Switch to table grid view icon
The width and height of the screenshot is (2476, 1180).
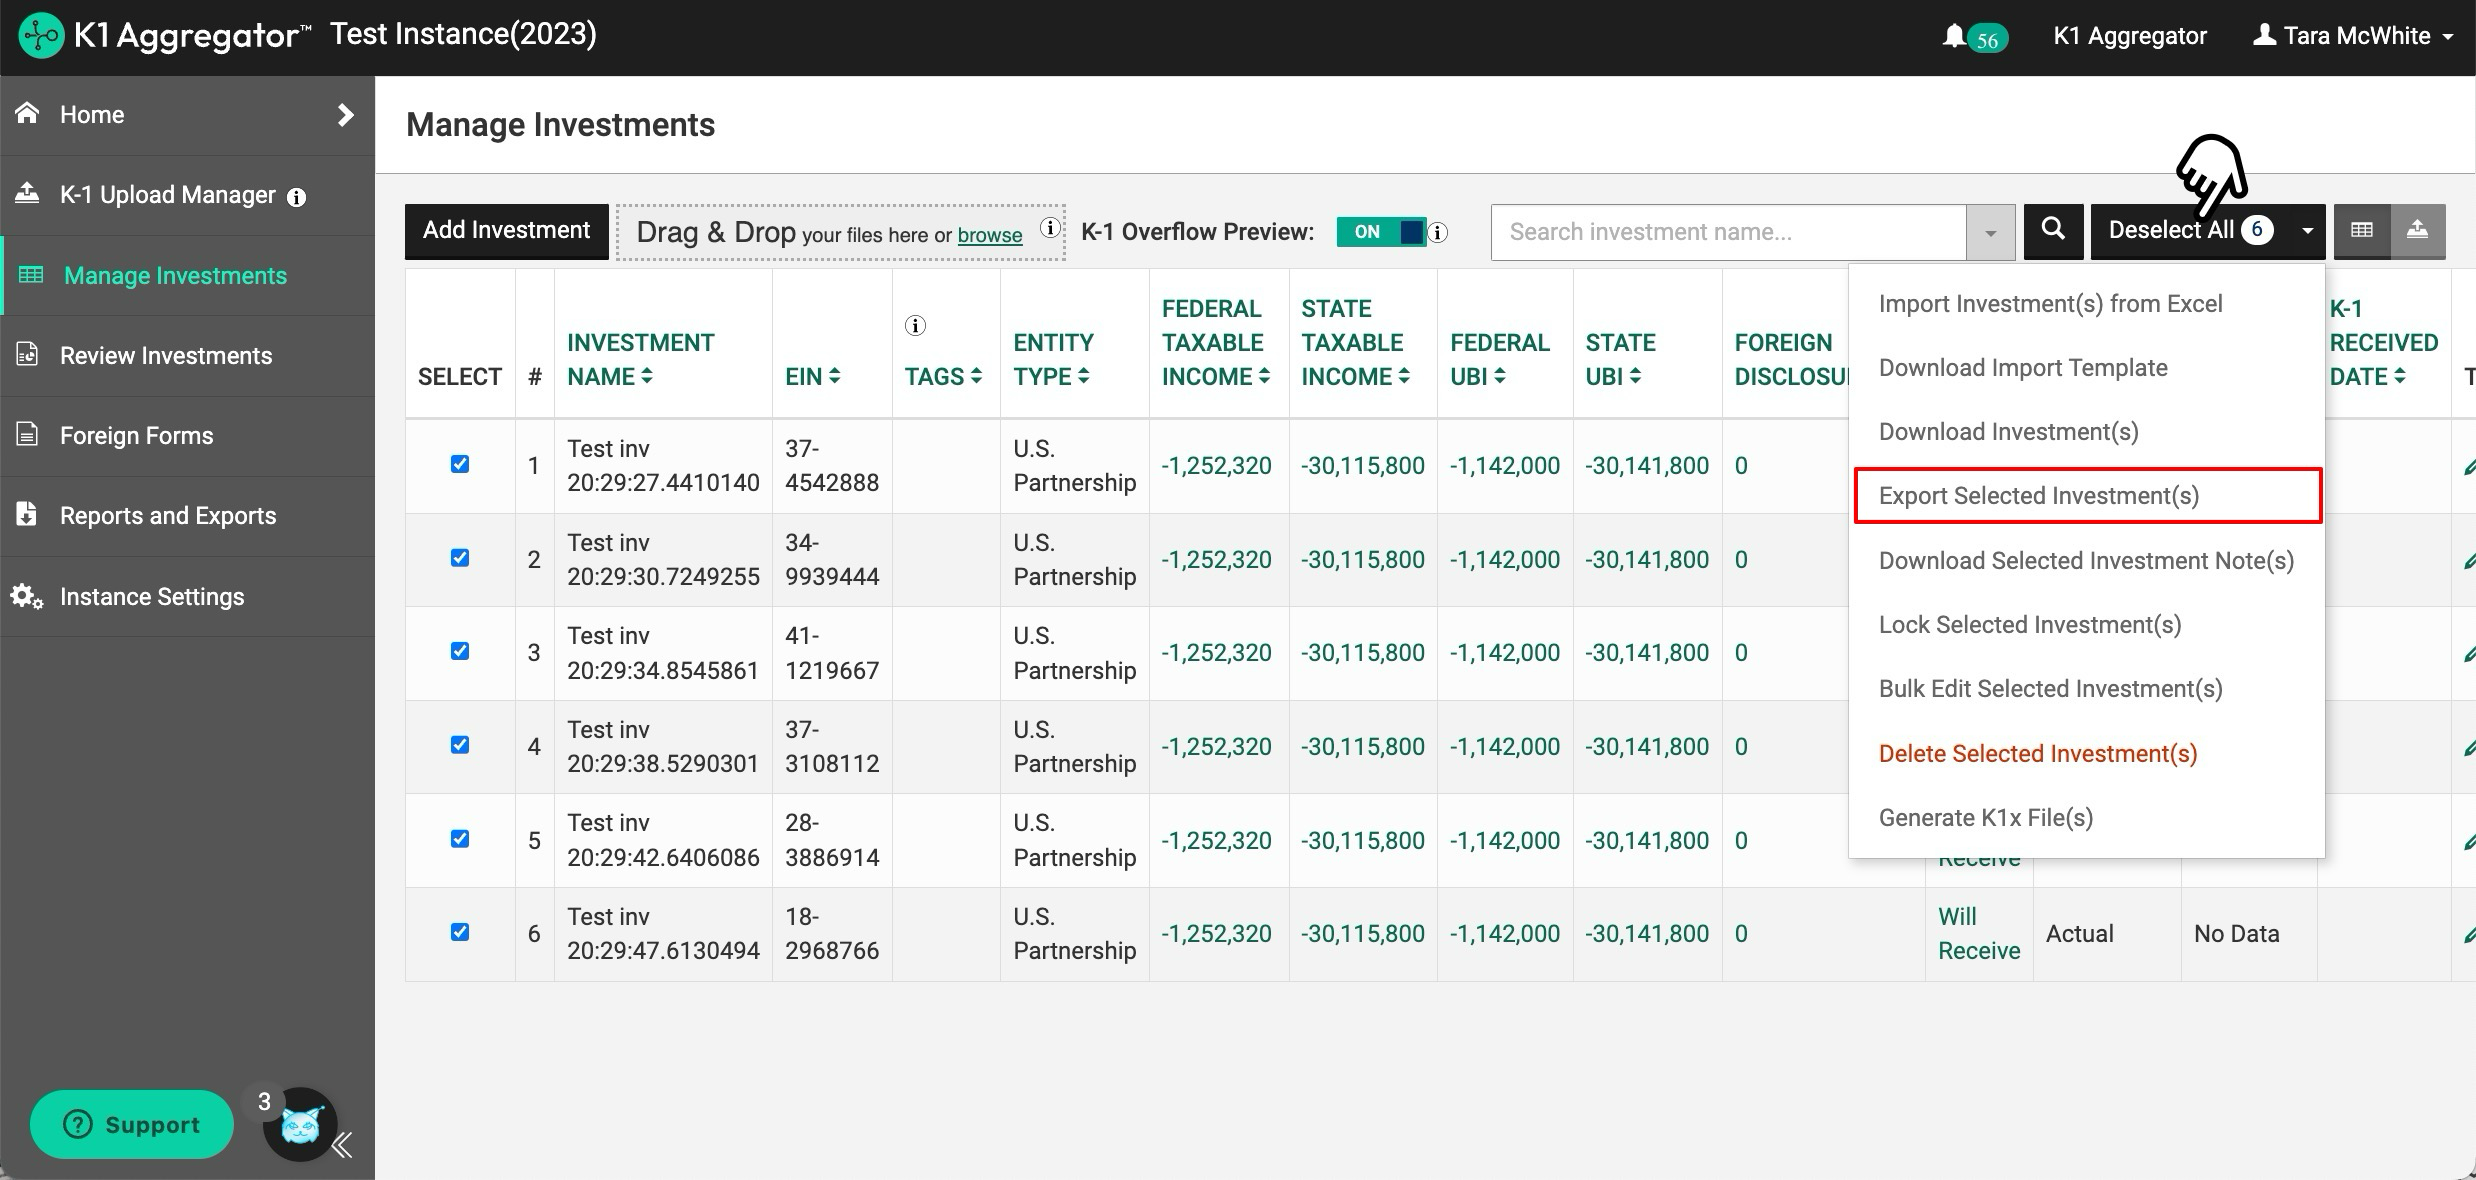pyautogui.click(x=2362, y=231)
